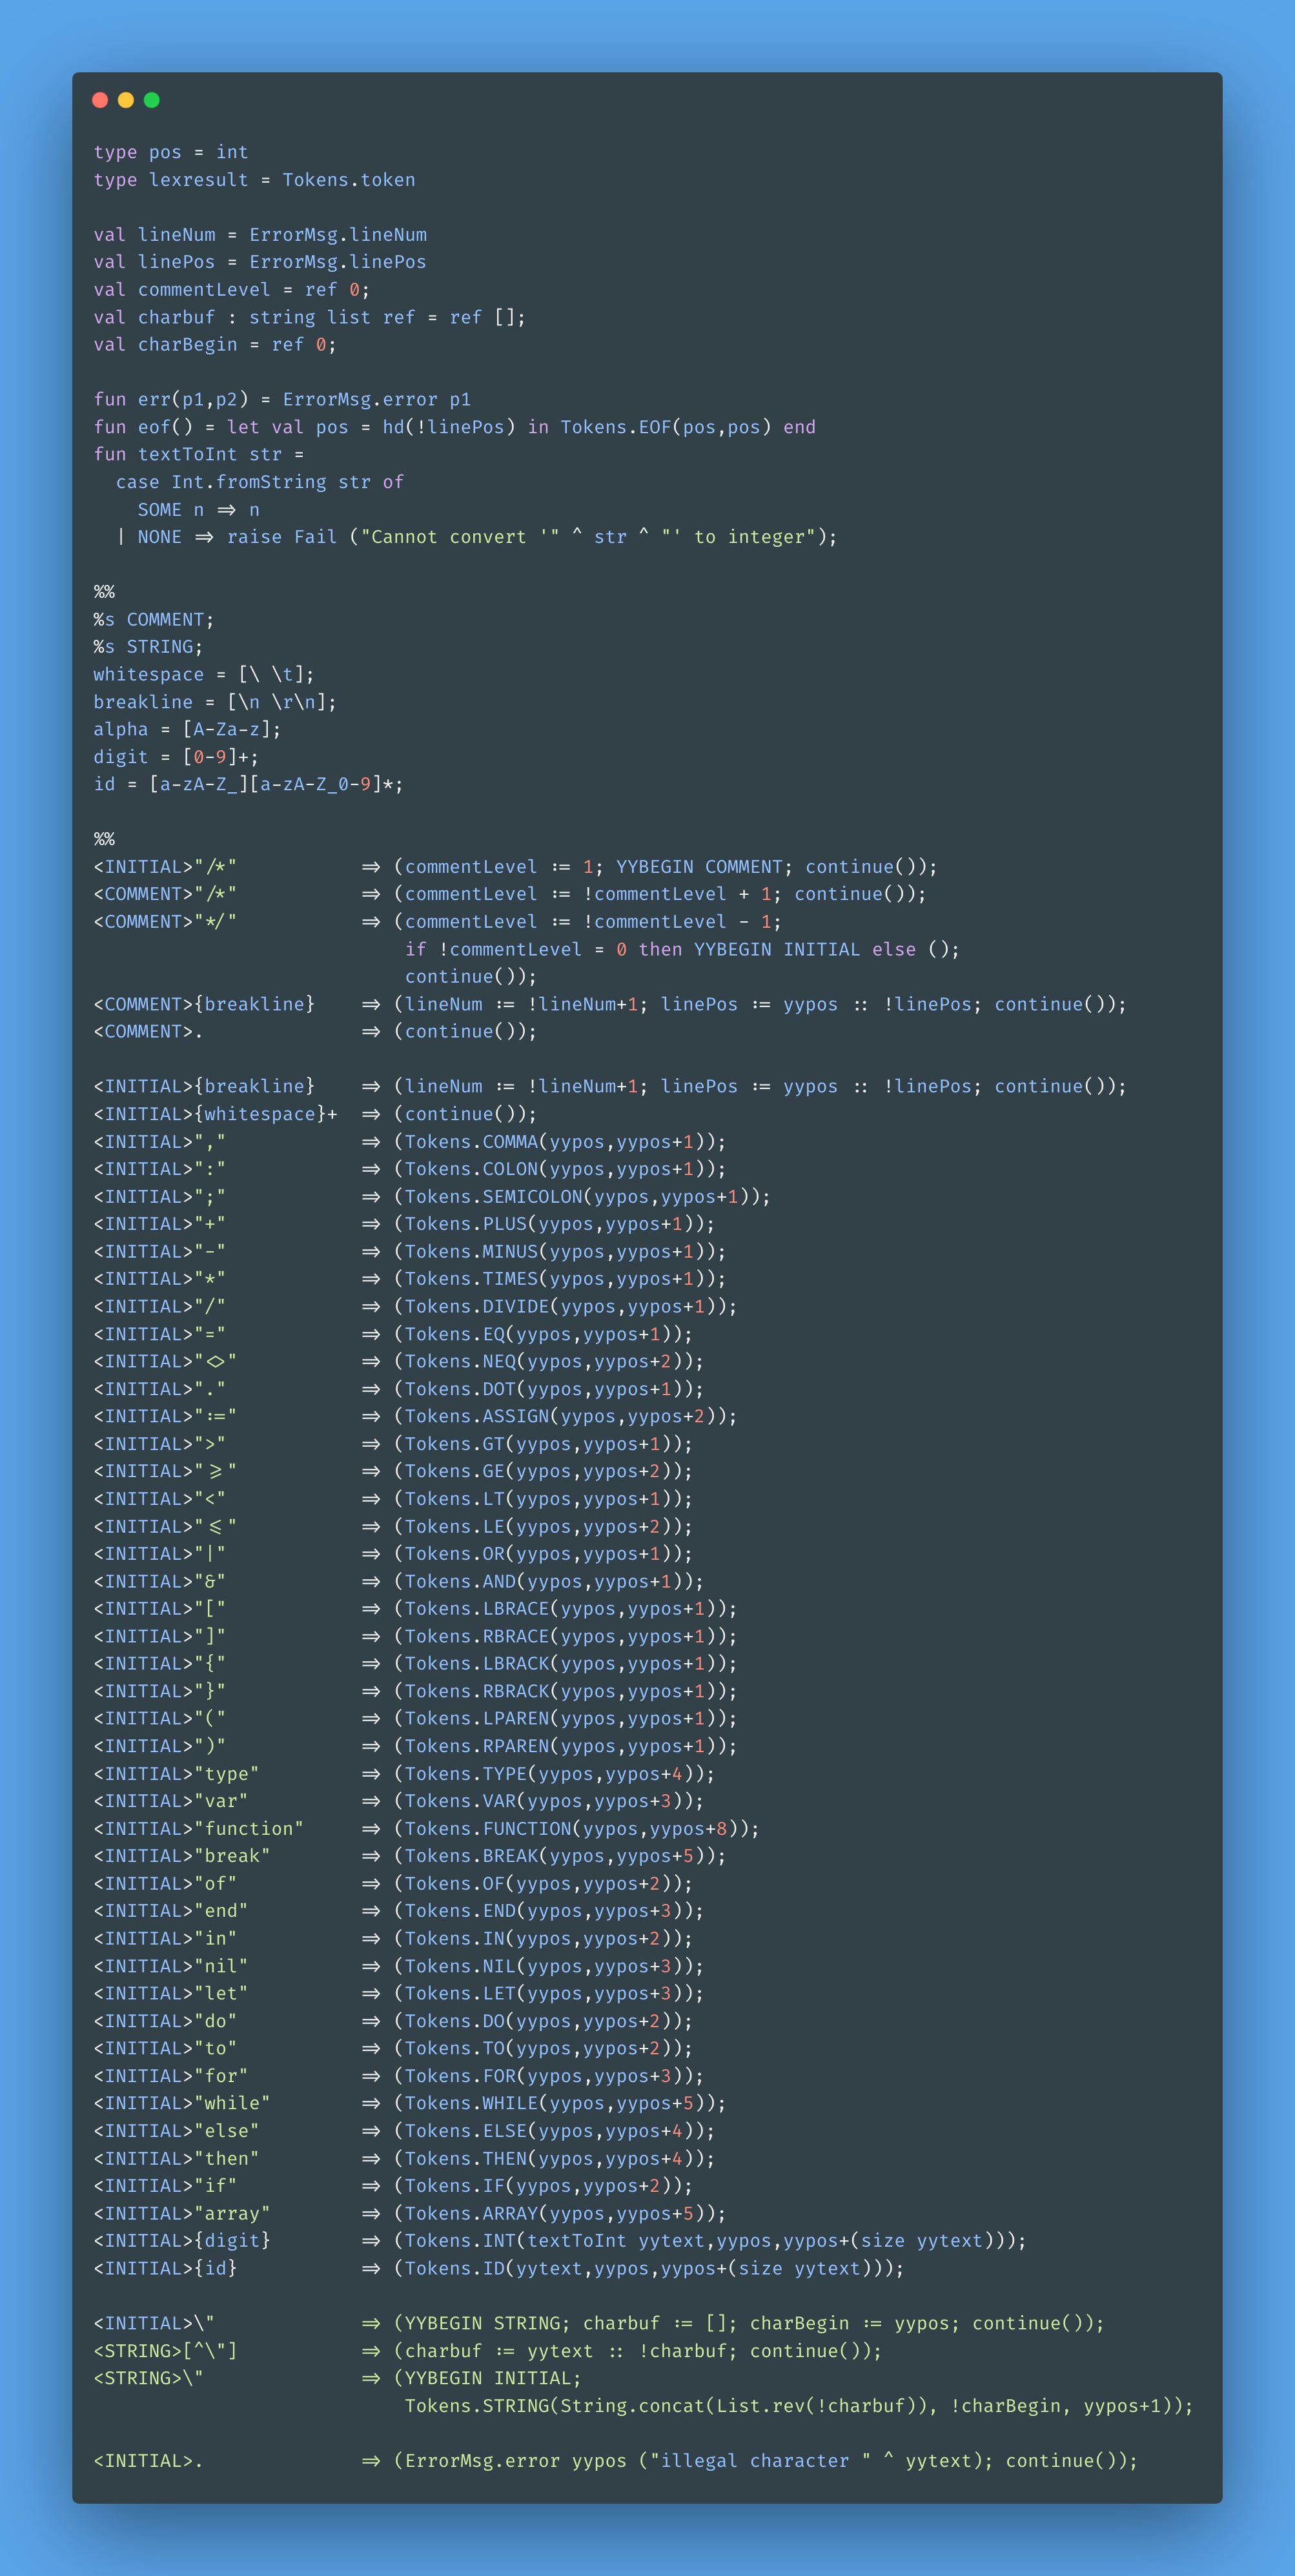Image resolution: width=1295 pixels, height=2576 pixels.
Task: Click 'YYBEGIN COMMENT' in the first rule
Action: point(699,867)
